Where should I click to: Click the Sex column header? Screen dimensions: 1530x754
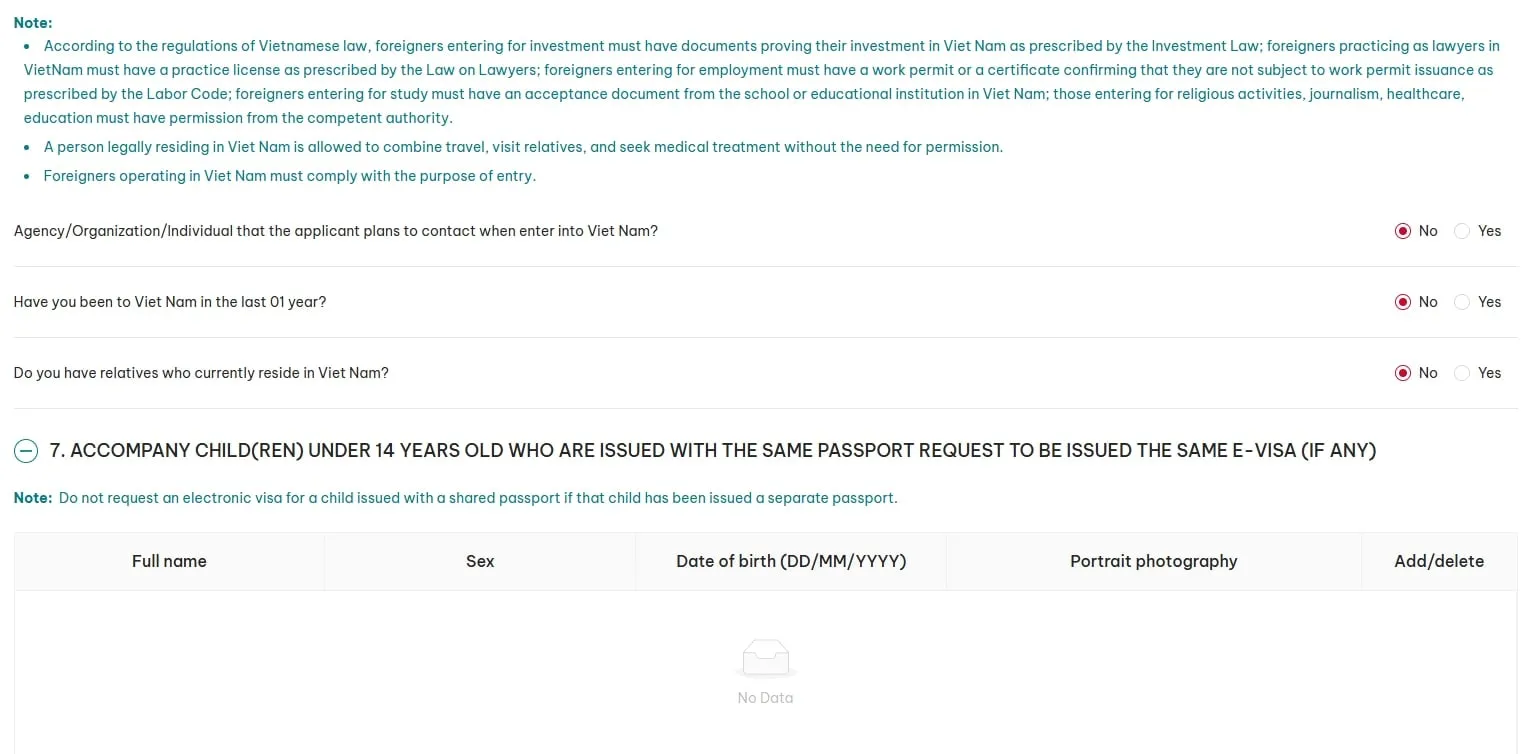pyautogui.click(x=480, y=561)
